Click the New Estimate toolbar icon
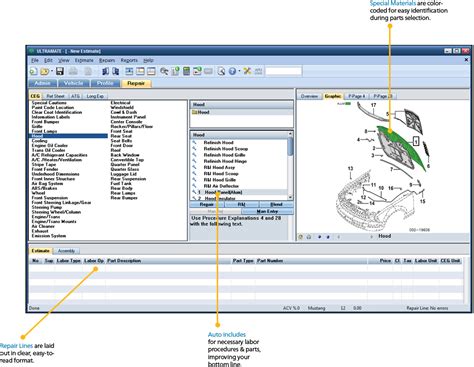The height and width of the screenshot is (367, 474). pos(33,71)
